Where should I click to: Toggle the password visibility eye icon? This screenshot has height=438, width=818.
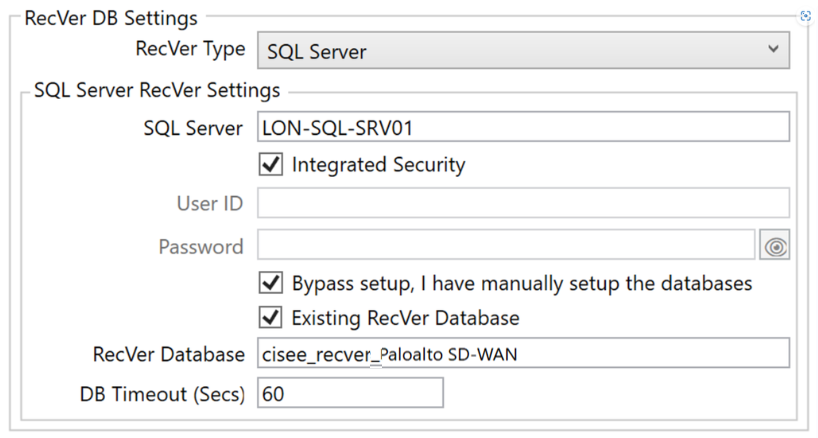pyautogui.click(x=775, y=245)
